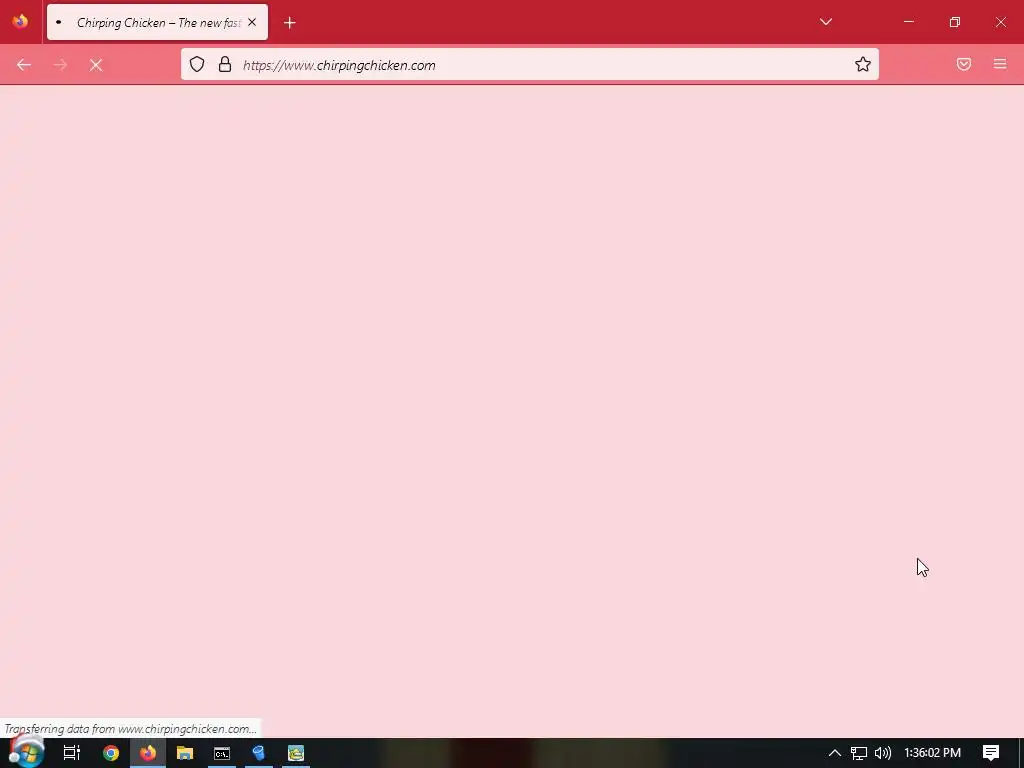Open the Firefox application menu
Image resolution: width=1024 pixels, height=768 pixels.
(1000, 64)
